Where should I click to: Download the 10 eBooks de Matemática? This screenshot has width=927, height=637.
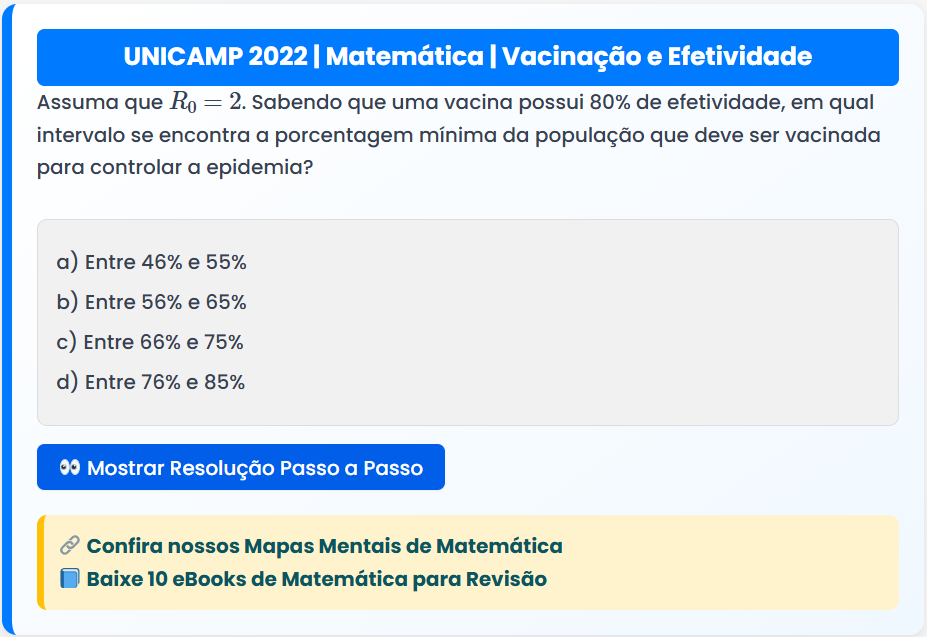(316, 579)
